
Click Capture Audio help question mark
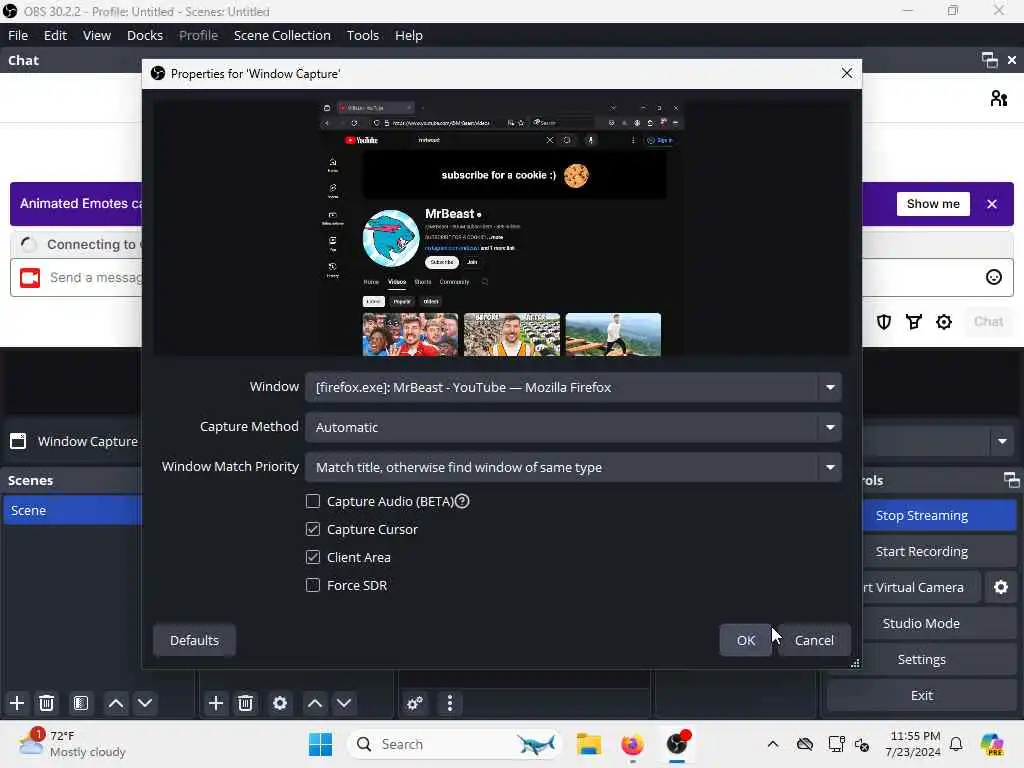pyautogui.click(x=462, y=502)
